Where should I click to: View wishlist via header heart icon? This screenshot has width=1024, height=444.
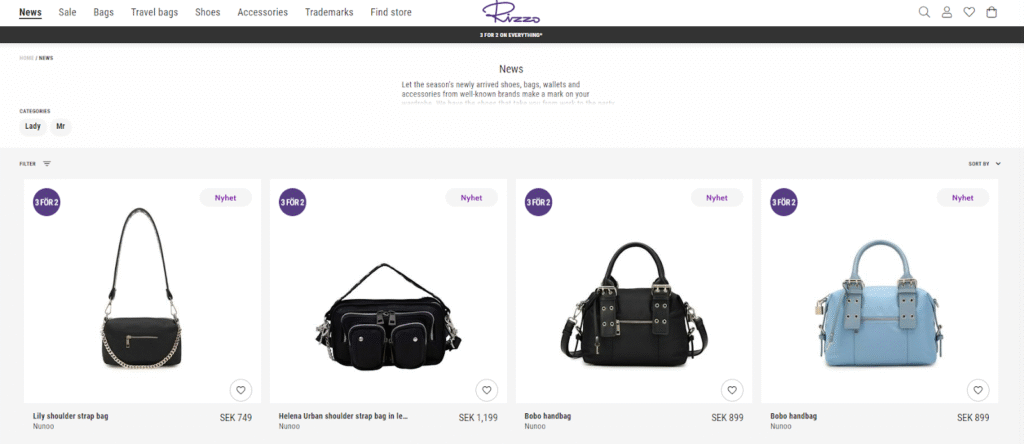coord(969,12)
